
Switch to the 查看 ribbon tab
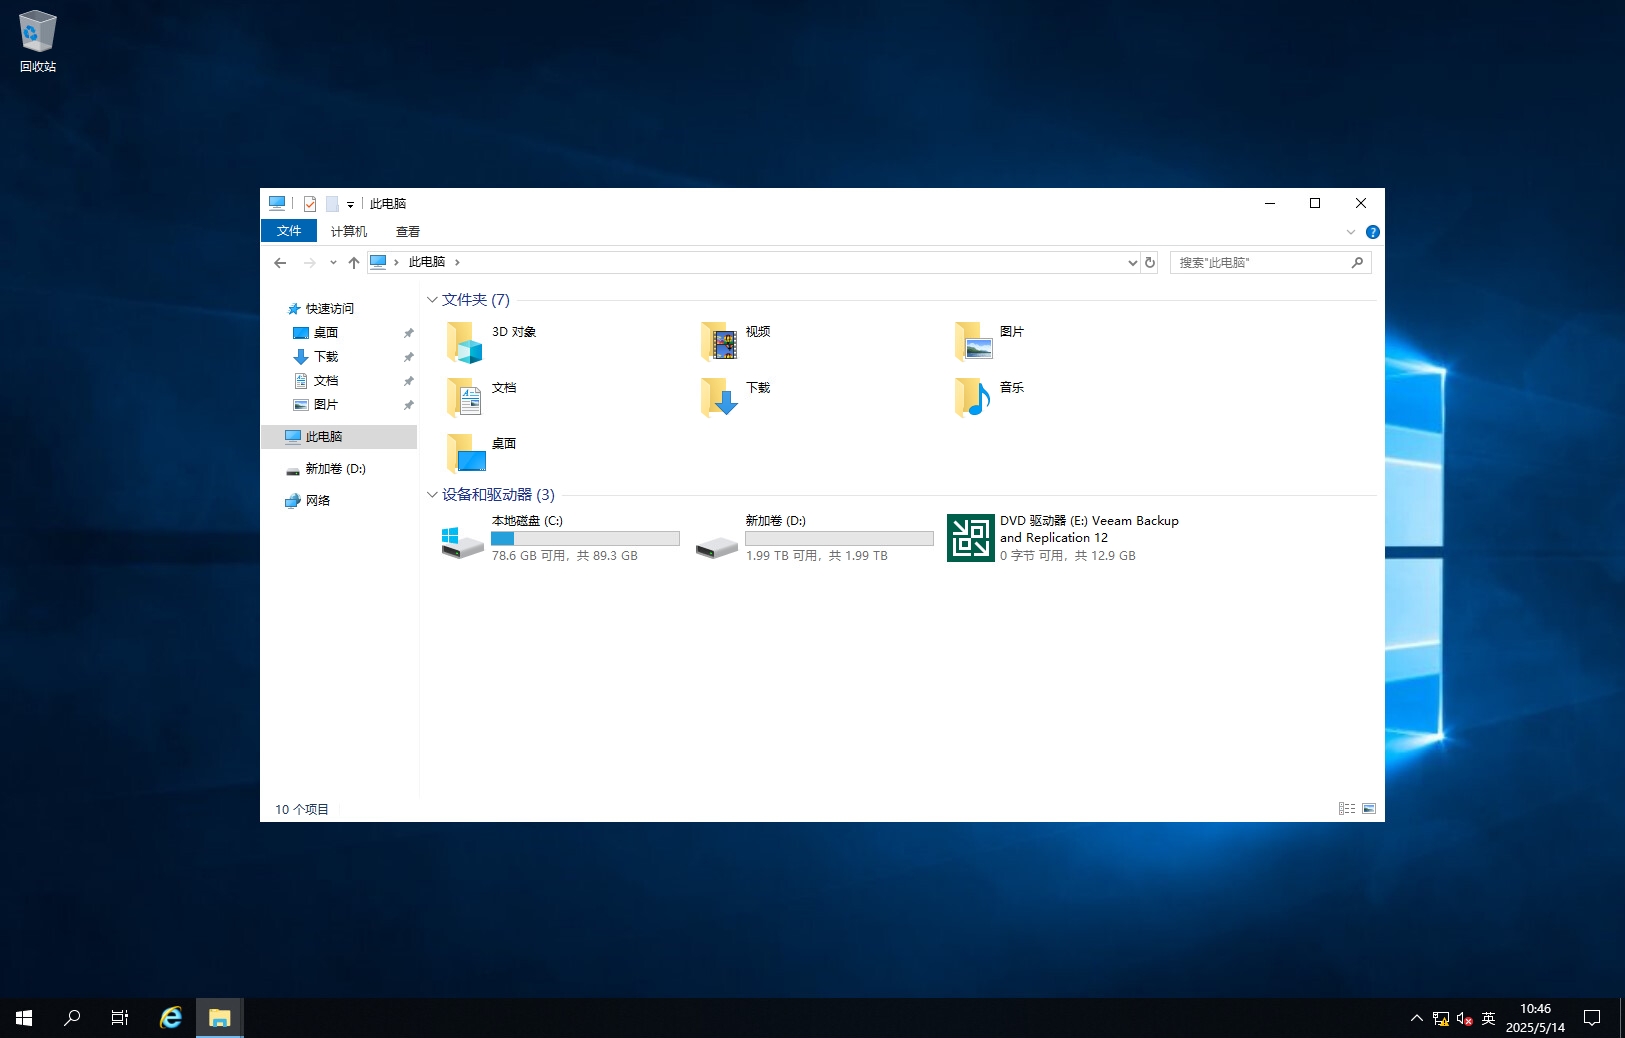[x=407, y=231]
